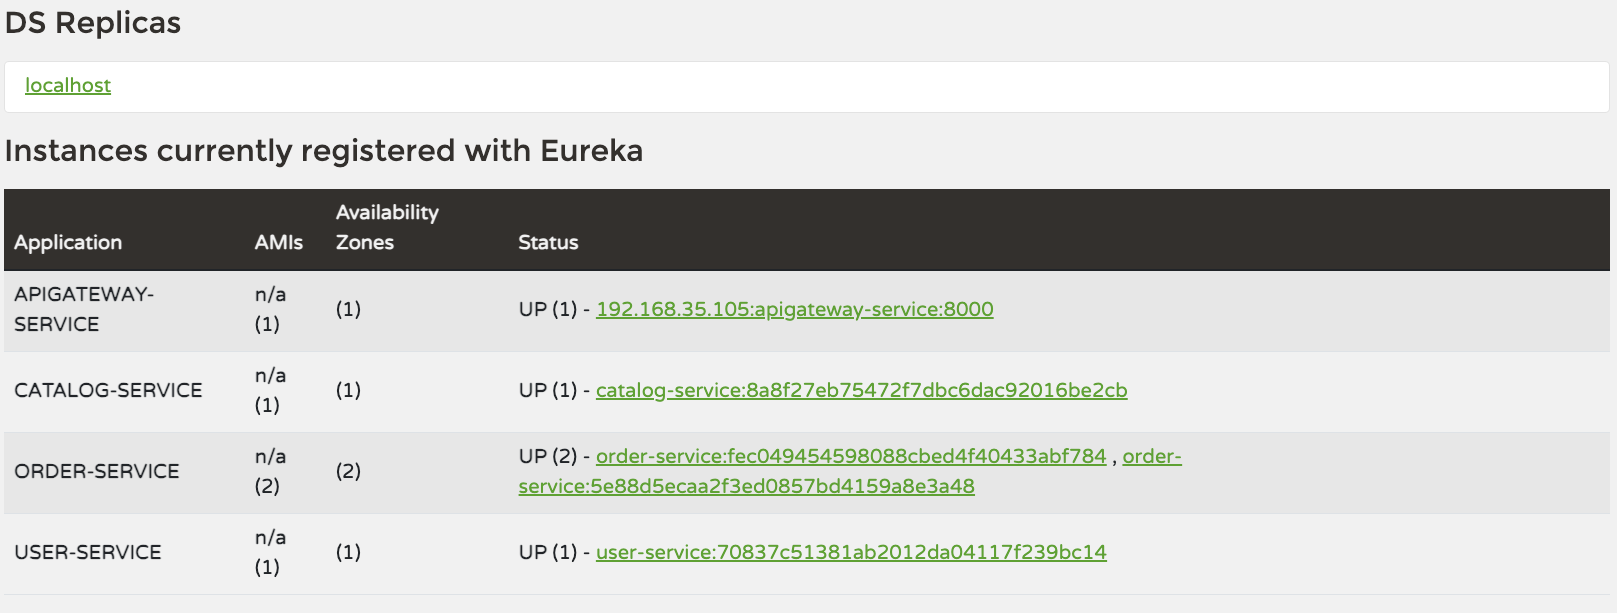Click the Application column header

coord(68,242)
